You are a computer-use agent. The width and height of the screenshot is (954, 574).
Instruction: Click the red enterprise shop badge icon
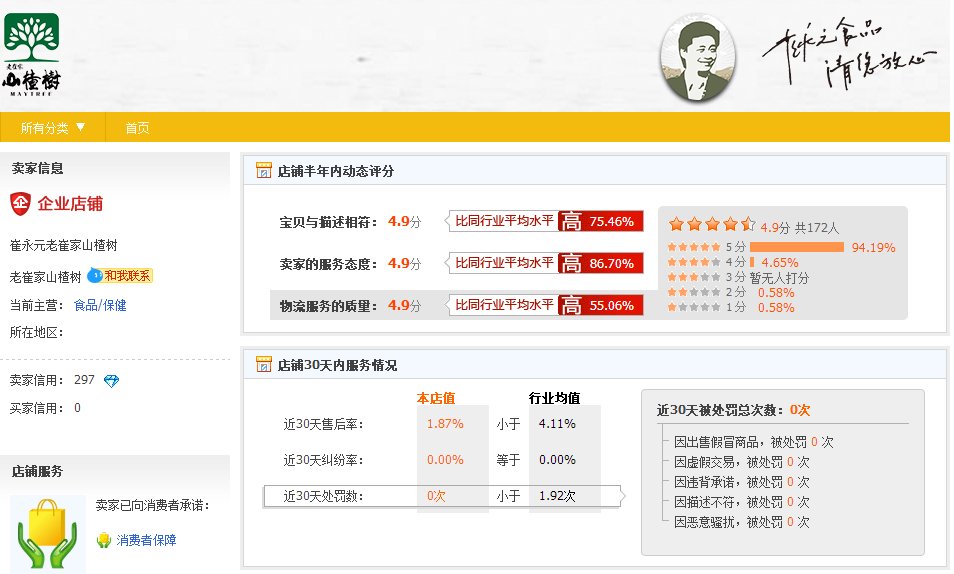tap(21, 204)
